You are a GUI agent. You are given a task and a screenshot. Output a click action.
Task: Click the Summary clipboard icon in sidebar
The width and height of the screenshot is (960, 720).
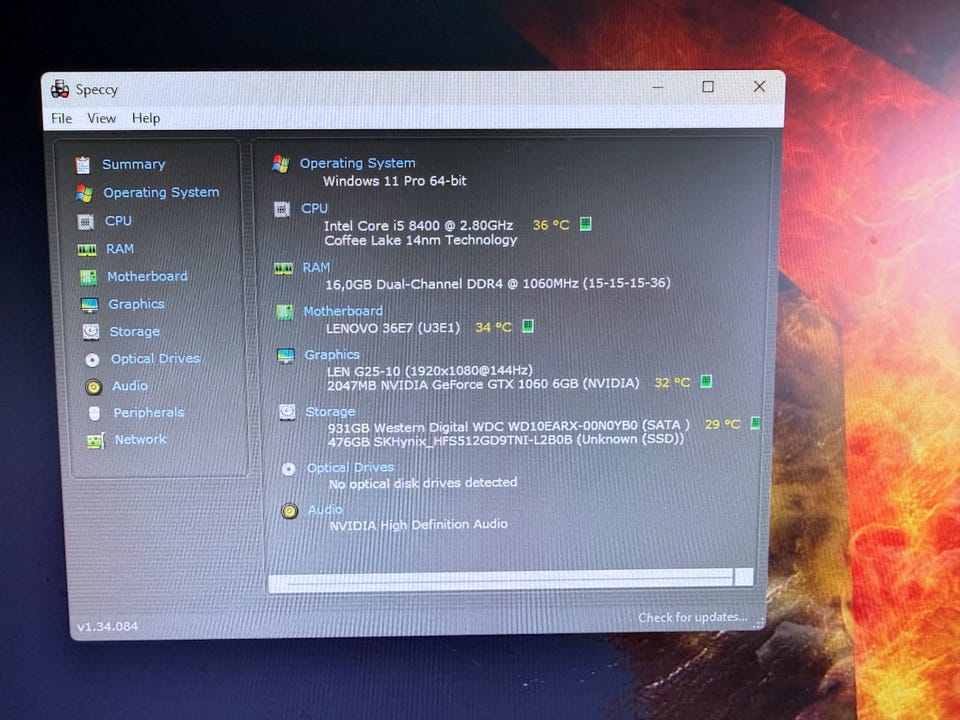click(83, 165)
